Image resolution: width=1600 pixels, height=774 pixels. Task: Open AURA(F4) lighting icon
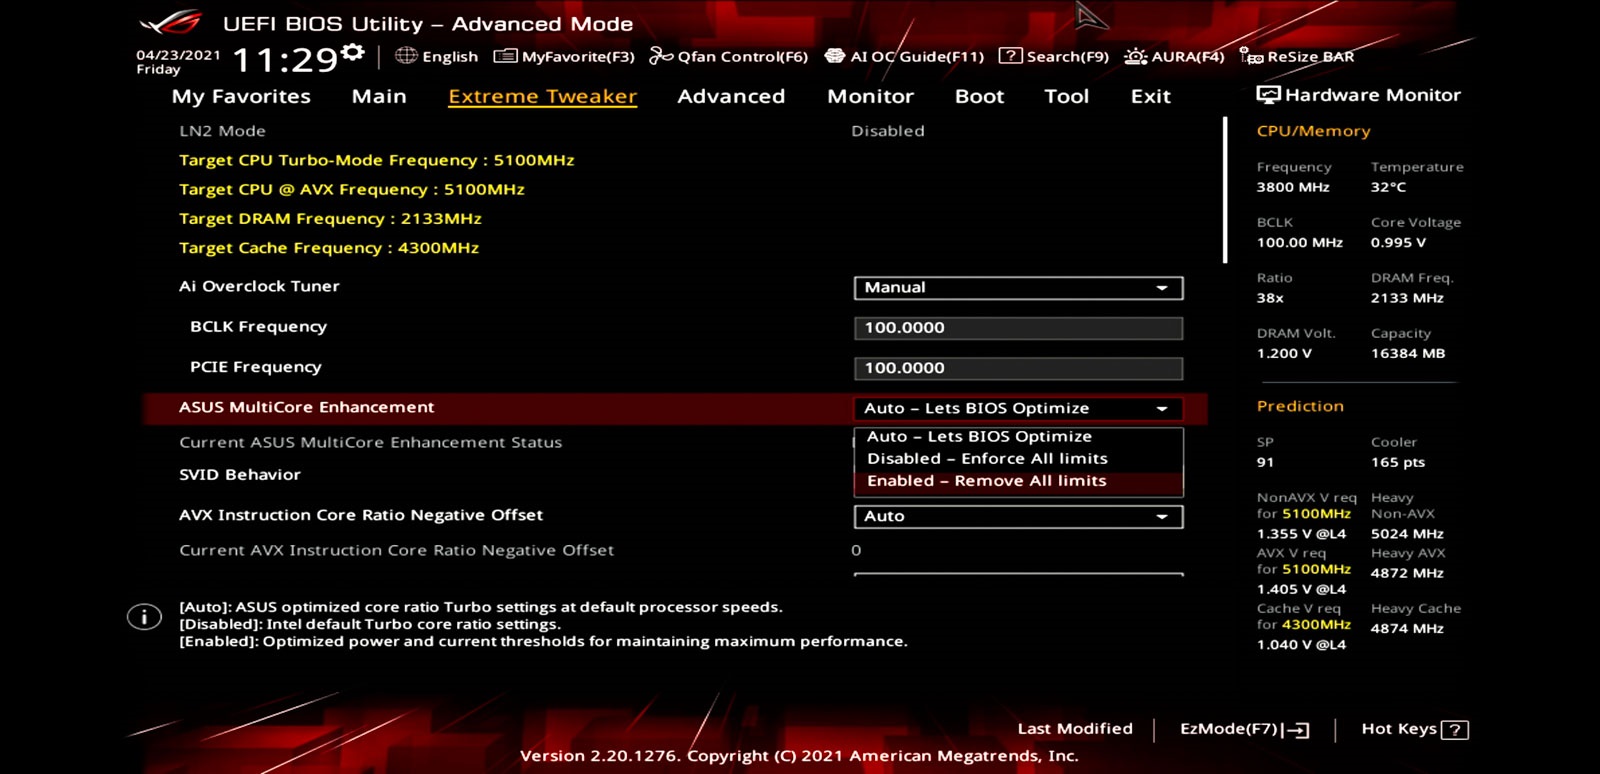1136,56
